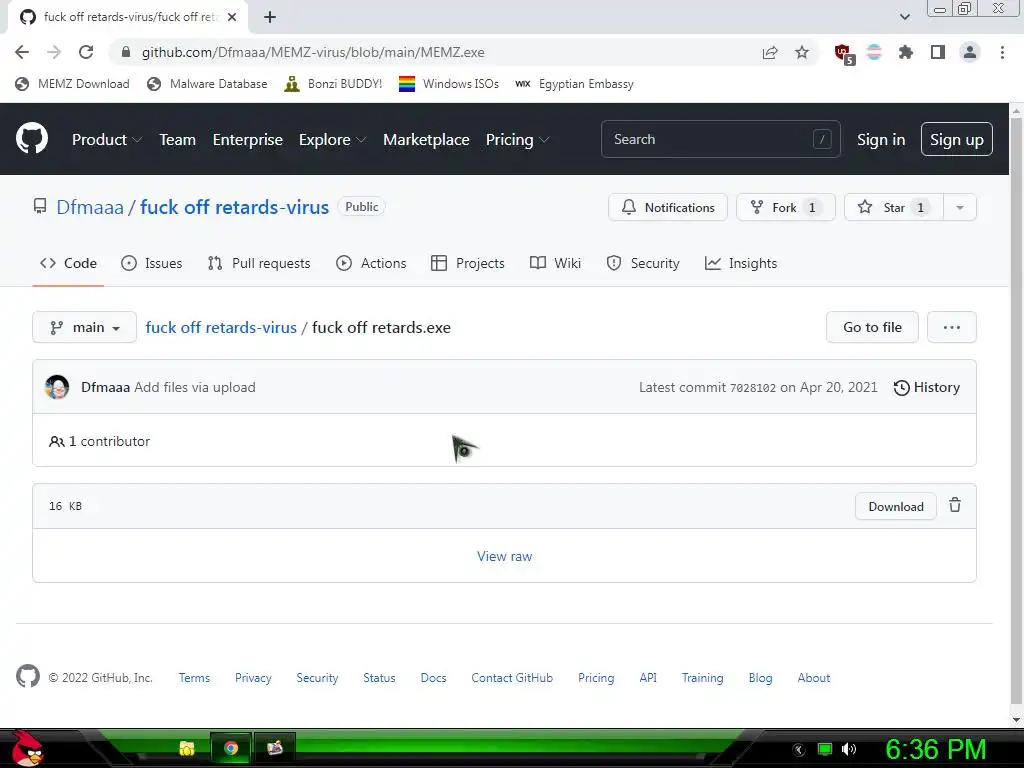1024x768 pixels.
Task: Toggle the browser side panel icon
Action: (938, 52)
